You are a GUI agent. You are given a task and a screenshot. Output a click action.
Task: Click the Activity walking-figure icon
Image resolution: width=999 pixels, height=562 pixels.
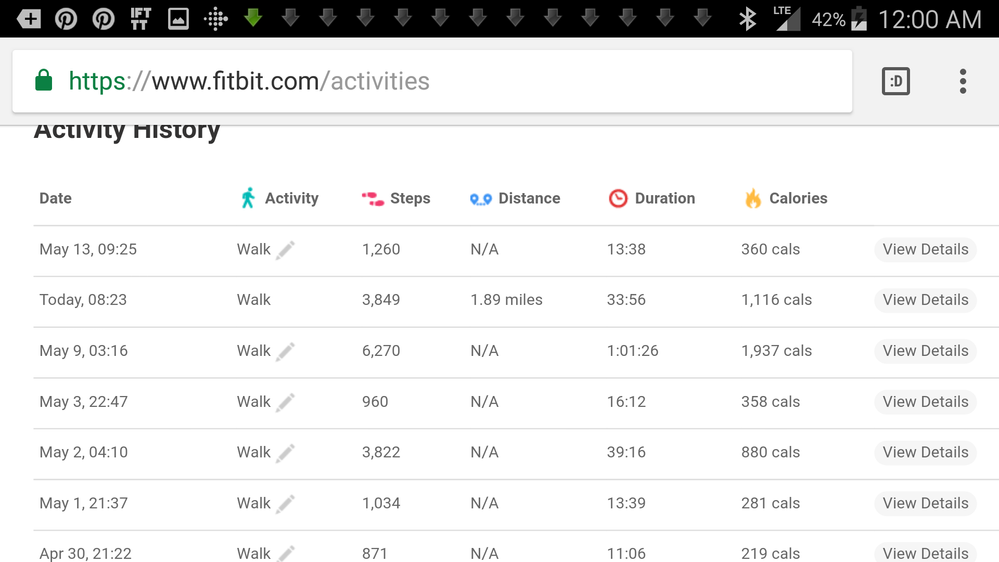point(248,198)
